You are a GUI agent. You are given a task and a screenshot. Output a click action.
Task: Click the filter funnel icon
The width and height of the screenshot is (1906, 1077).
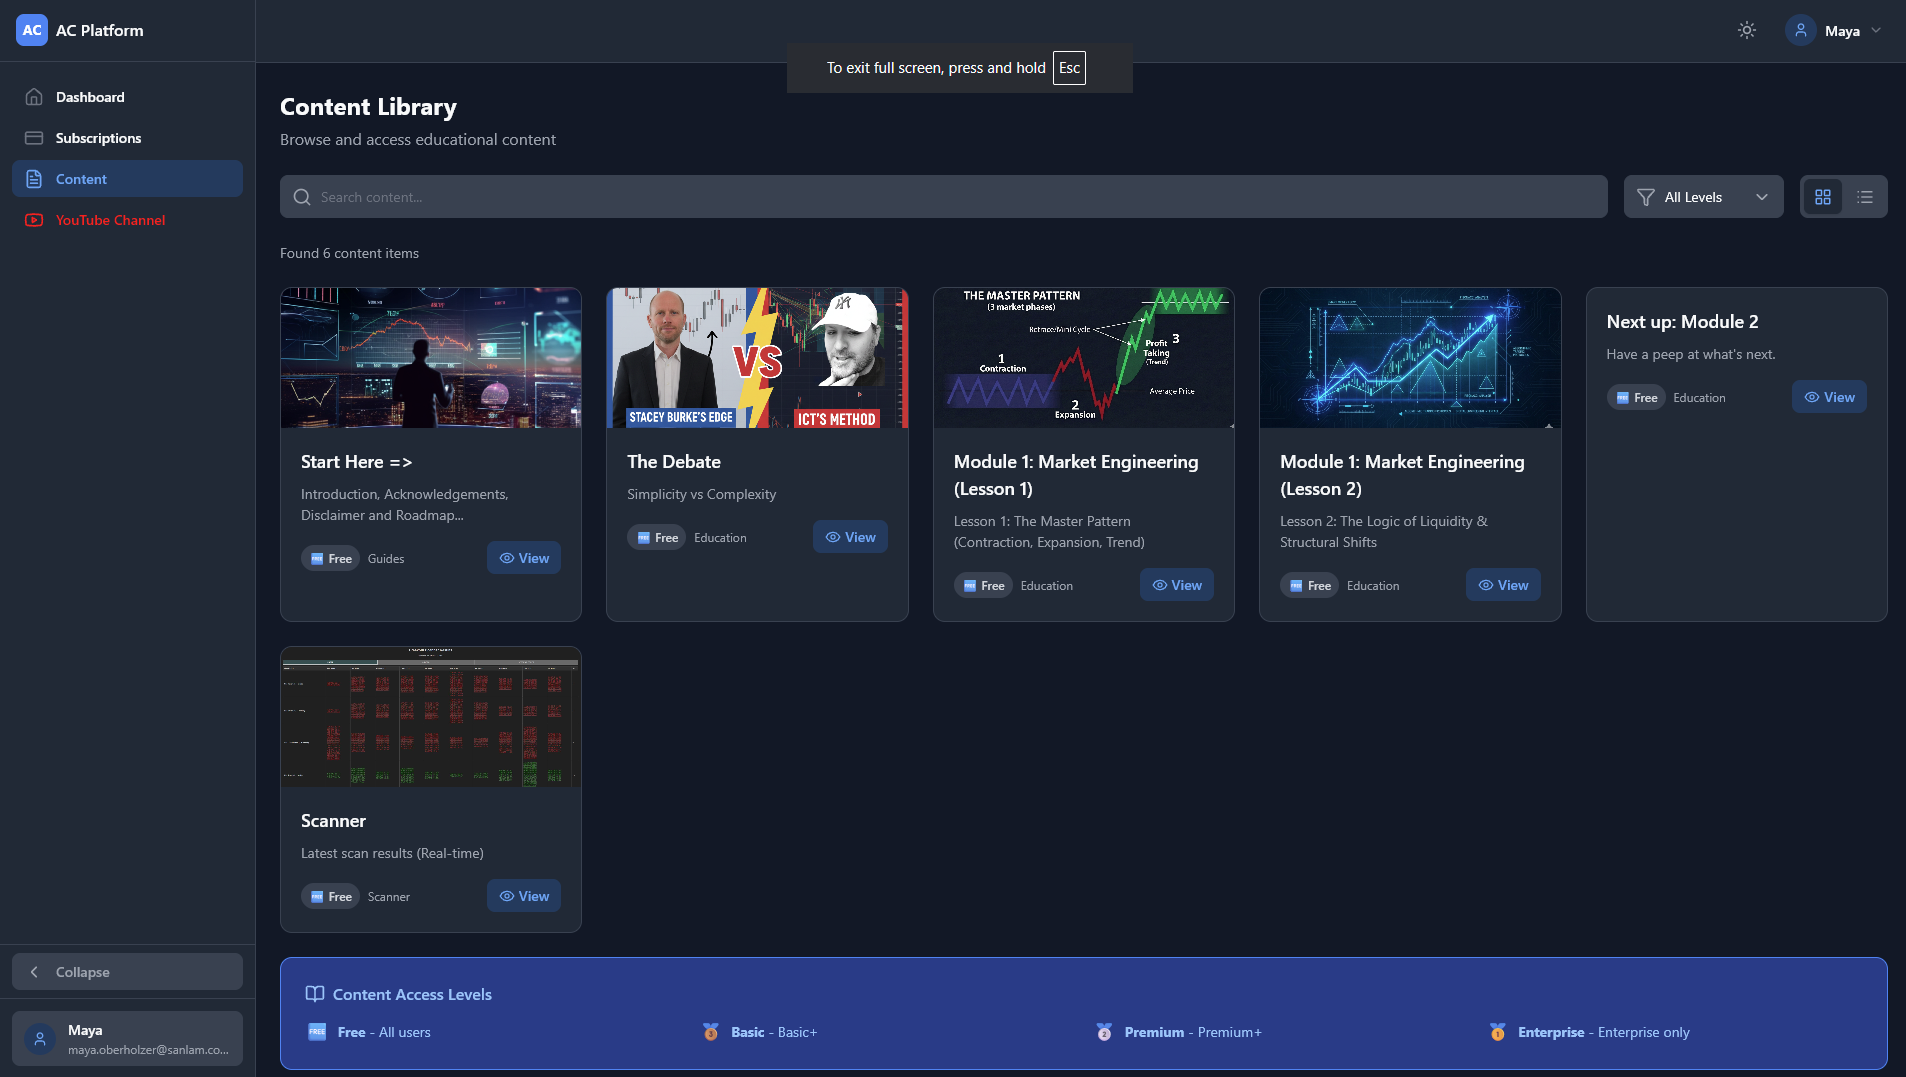tap(1645, 197)
